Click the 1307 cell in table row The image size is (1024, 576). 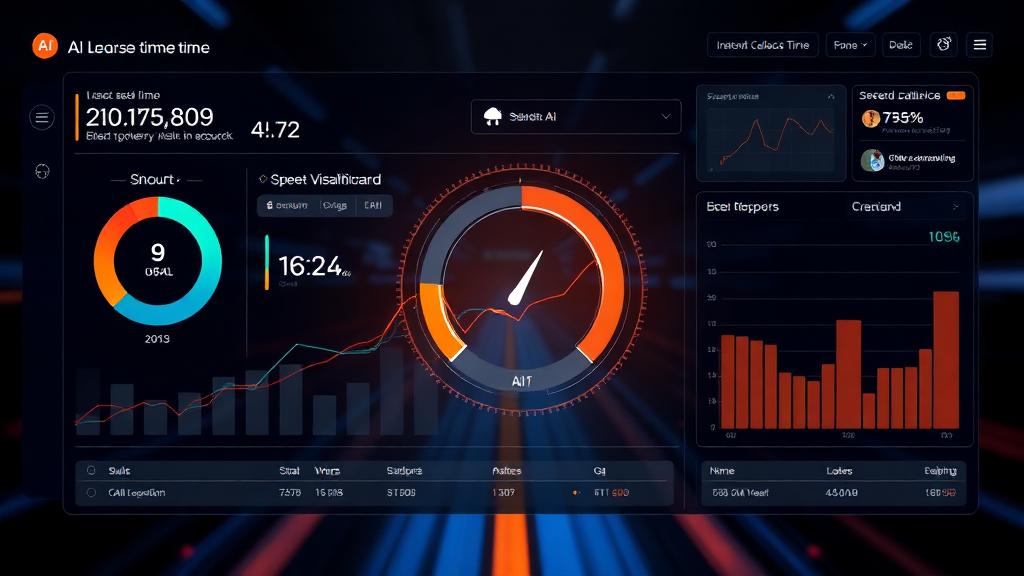pos(504,492)
